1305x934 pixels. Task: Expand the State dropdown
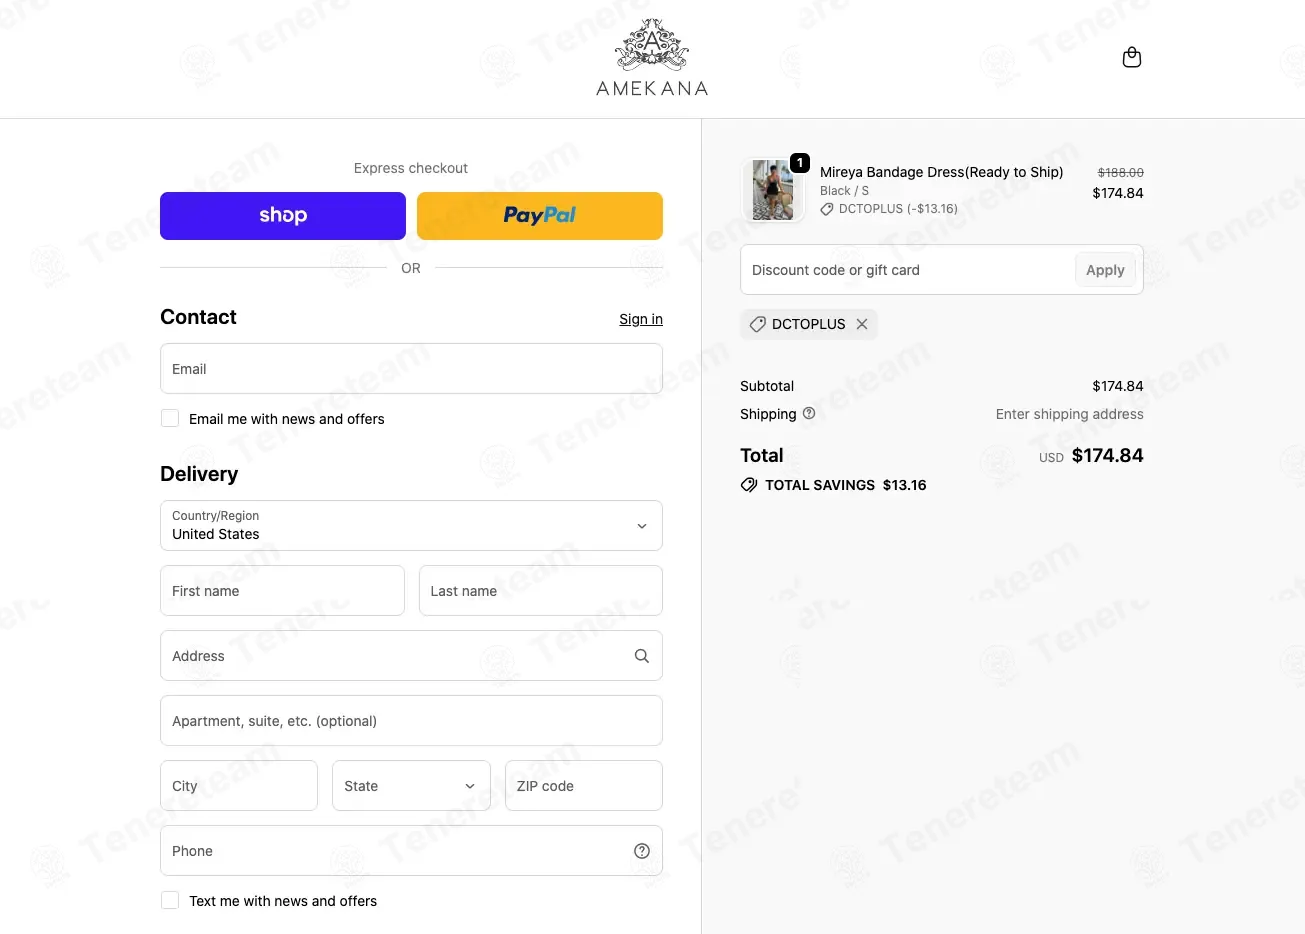click(411, 785)
